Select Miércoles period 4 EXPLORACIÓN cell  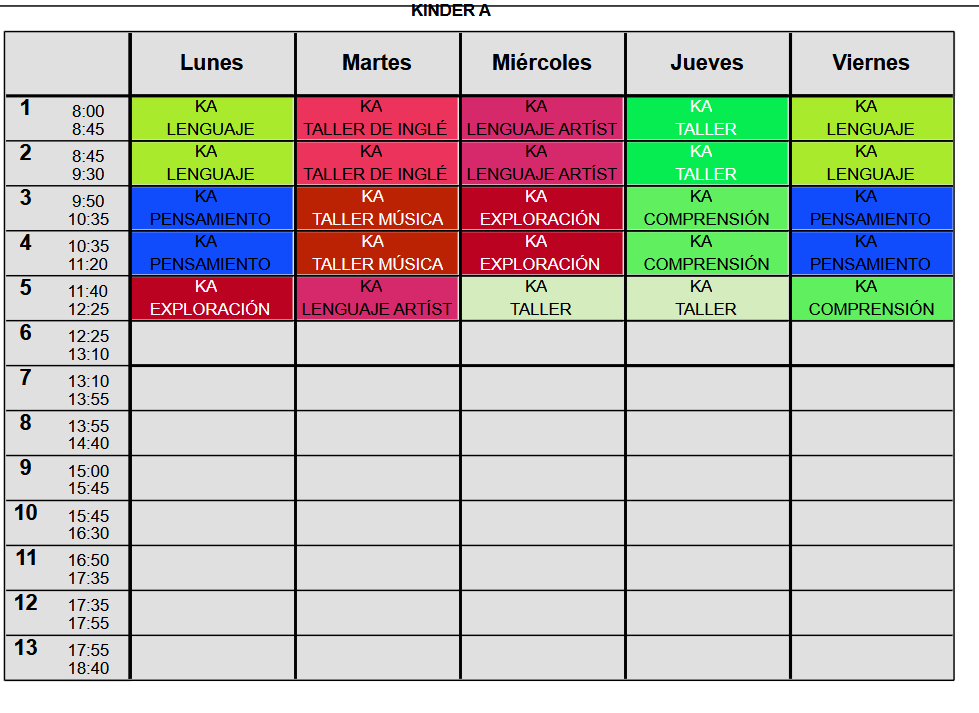point(542,253)
